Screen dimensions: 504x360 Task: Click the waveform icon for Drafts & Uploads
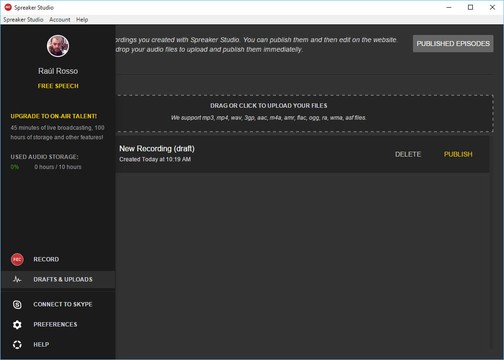point(17,279)
